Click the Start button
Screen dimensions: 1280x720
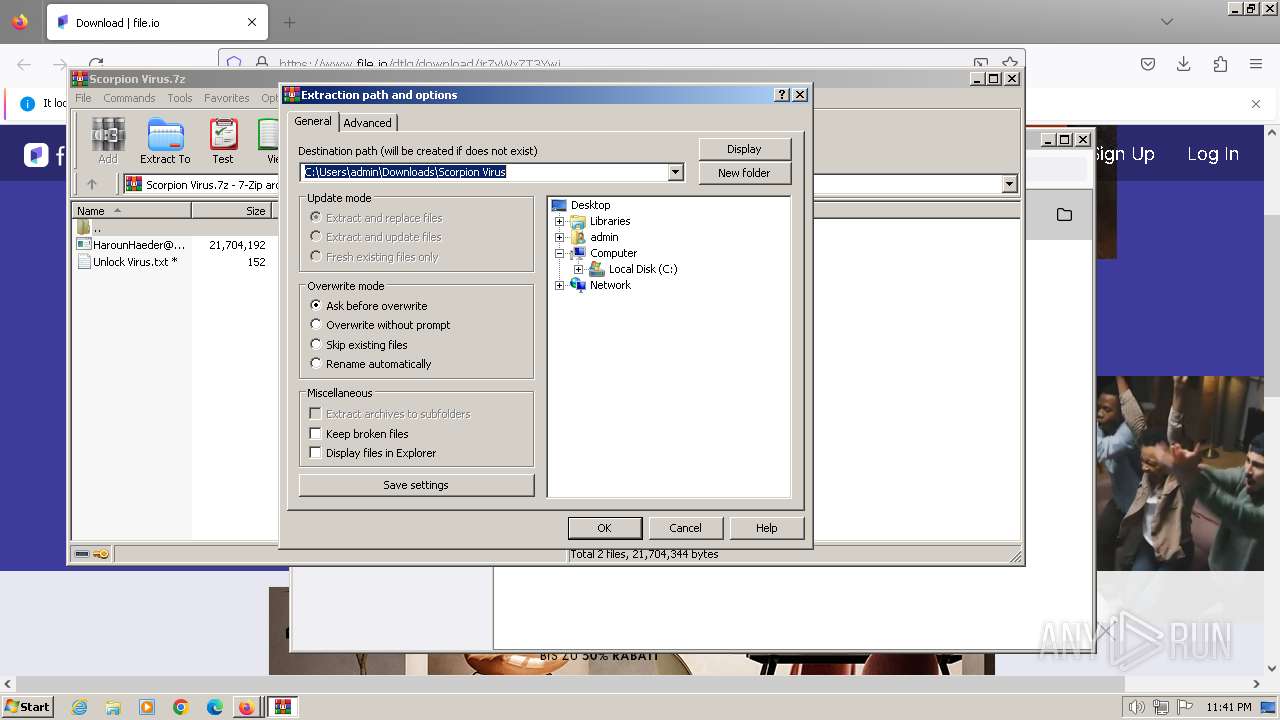27,706
